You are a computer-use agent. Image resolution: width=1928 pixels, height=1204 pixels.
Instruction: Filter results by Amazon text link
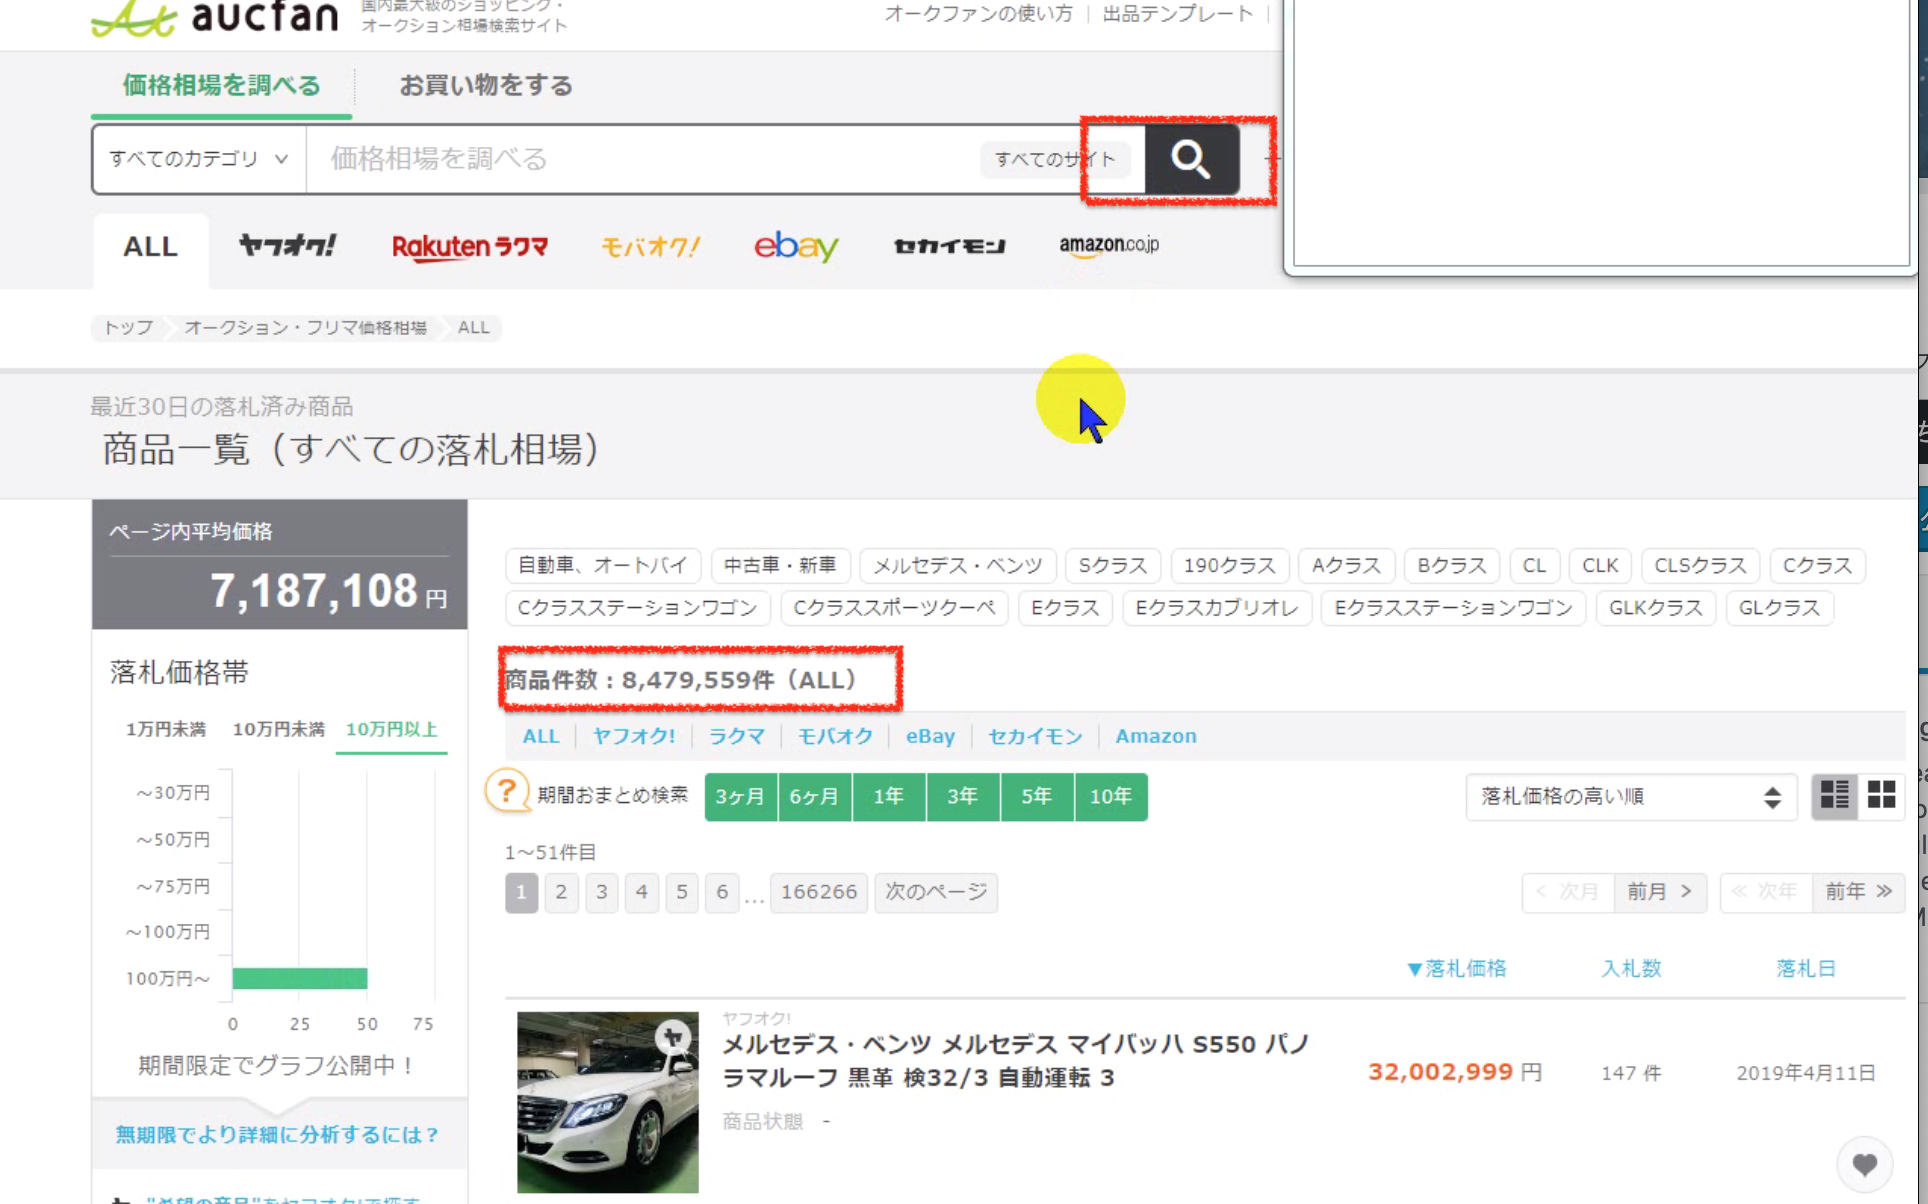[x=1156, y=737]
